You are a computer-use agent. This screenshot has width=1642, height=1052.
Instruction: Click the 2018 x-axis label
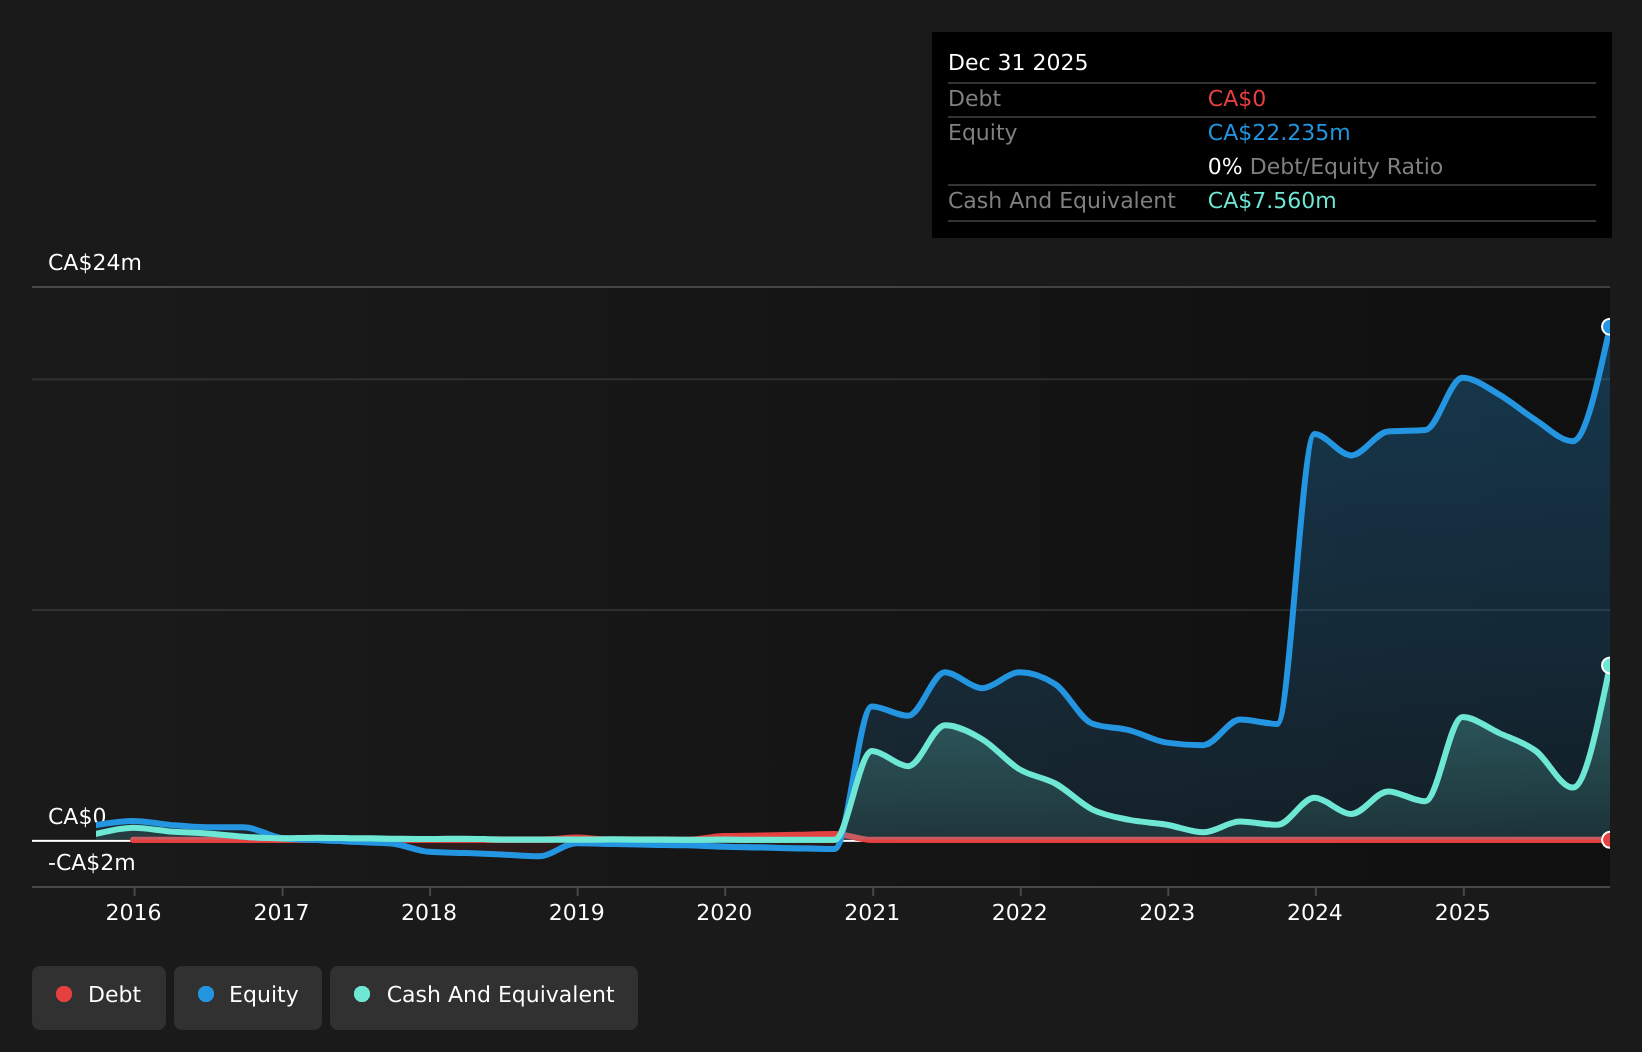tap(429, 912)
